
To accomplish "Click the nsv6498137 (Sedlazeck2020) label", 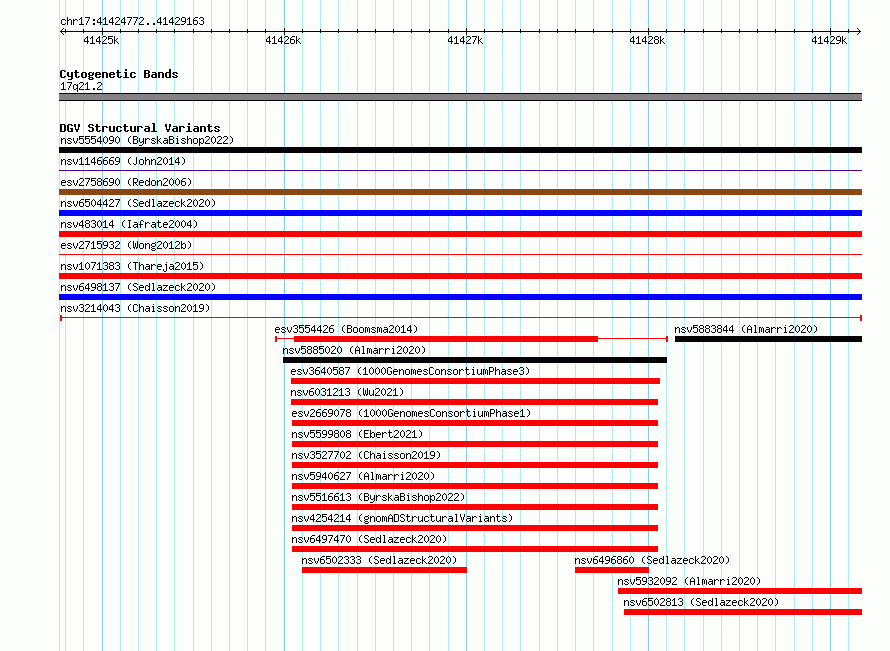I will [x=138, y=287].
